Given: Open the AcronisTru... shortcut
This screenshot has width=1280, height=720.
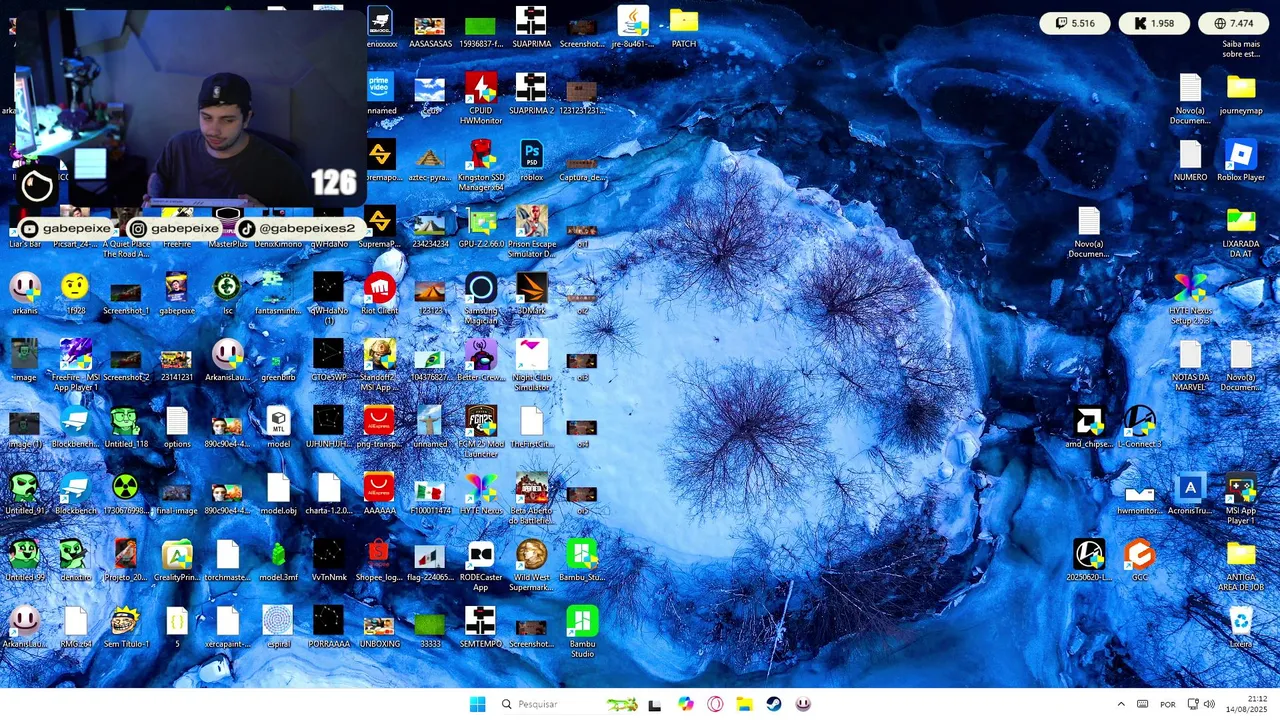Looking at the screenshot, I should pyautogui.click(x=1190, y=494).
